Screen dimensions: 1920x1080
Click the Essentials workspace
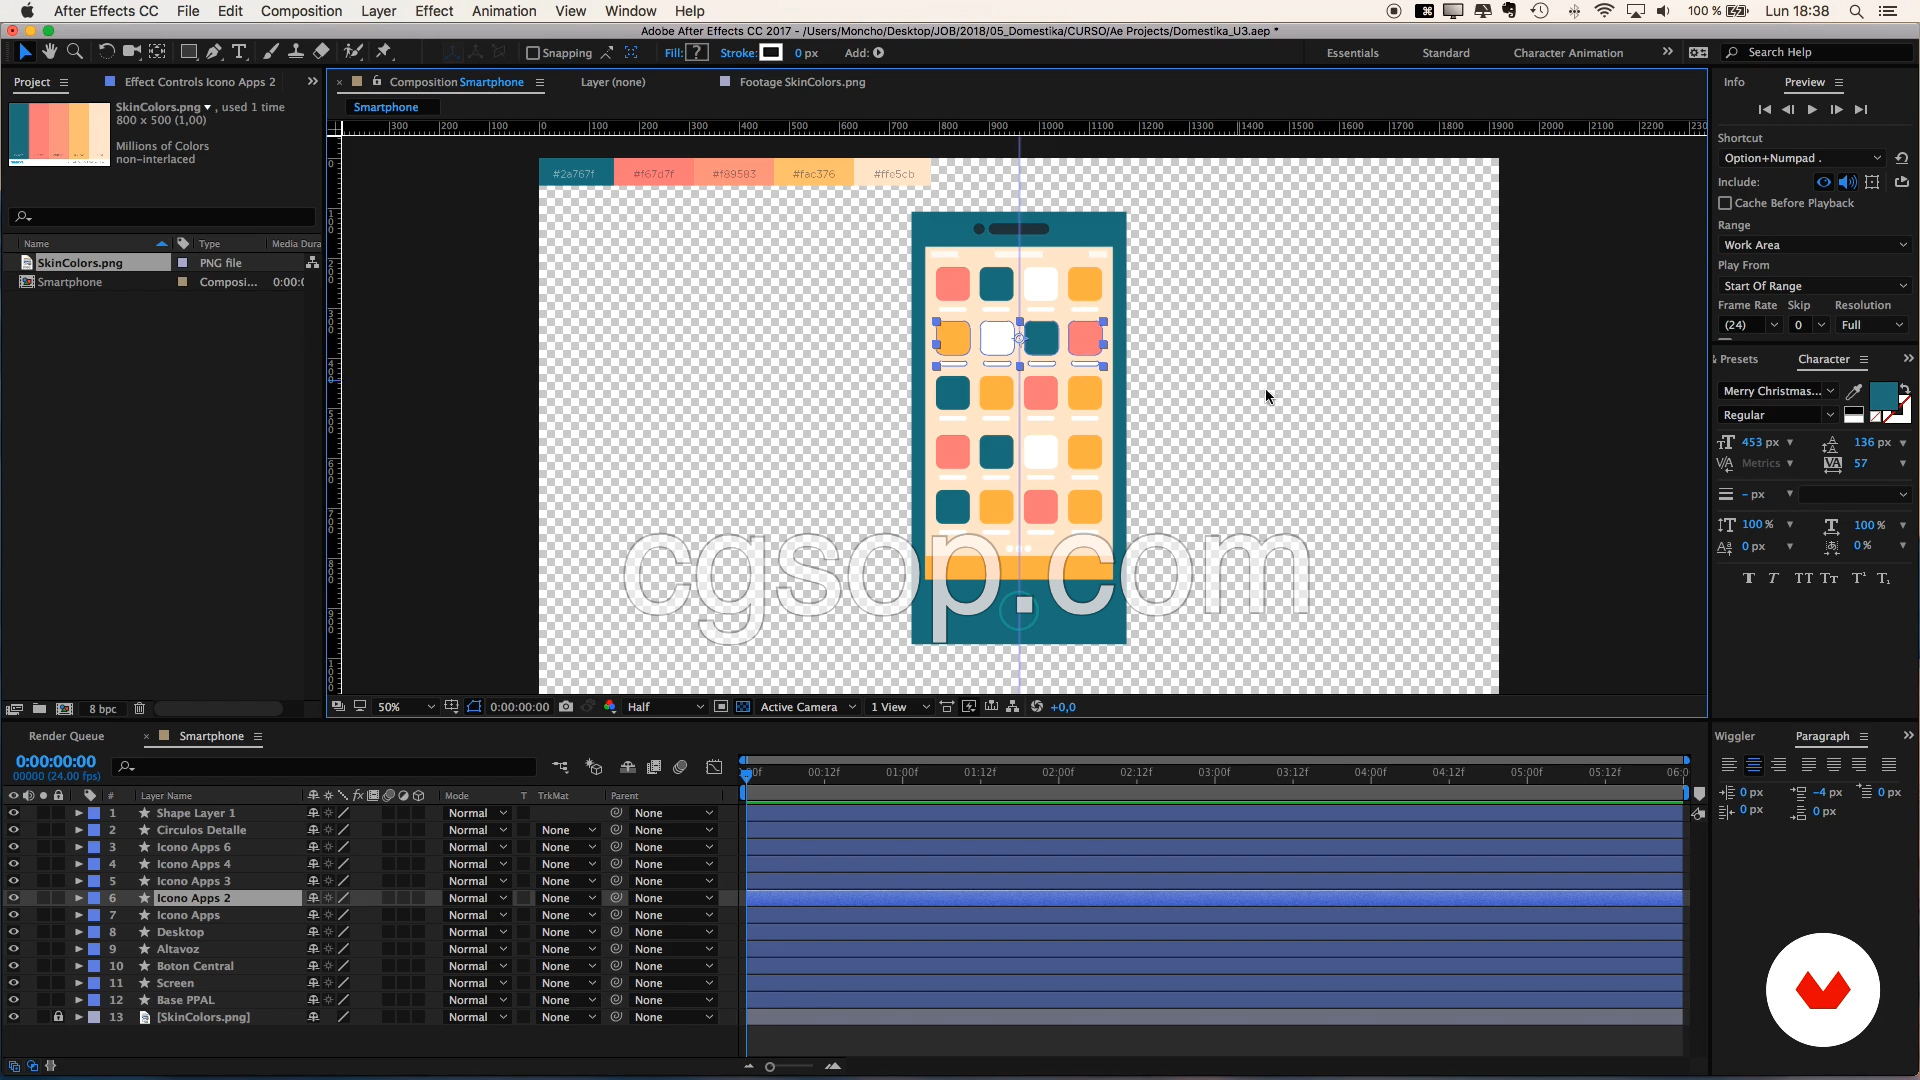1352,53
